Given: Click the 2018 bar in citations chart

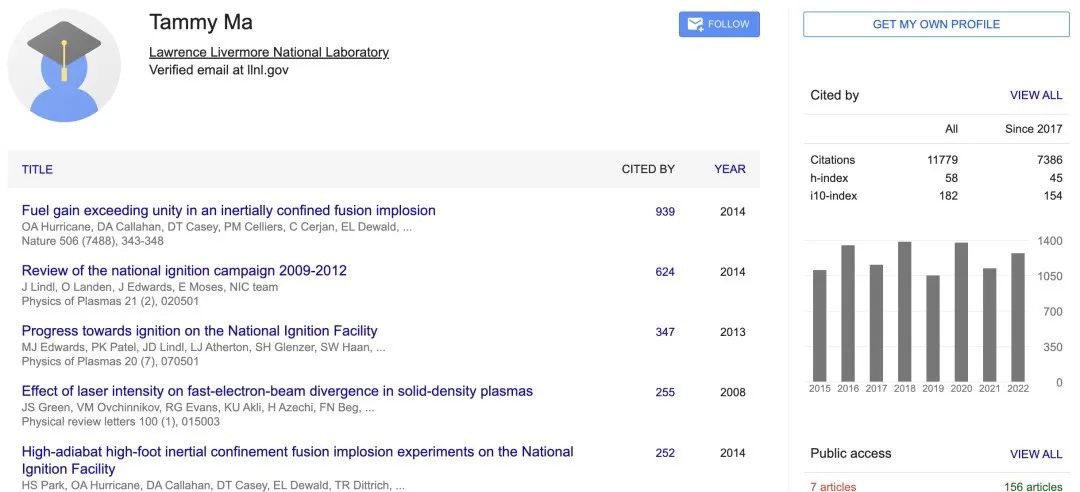Looking at the screenshot, I should (x=904, y=311).
